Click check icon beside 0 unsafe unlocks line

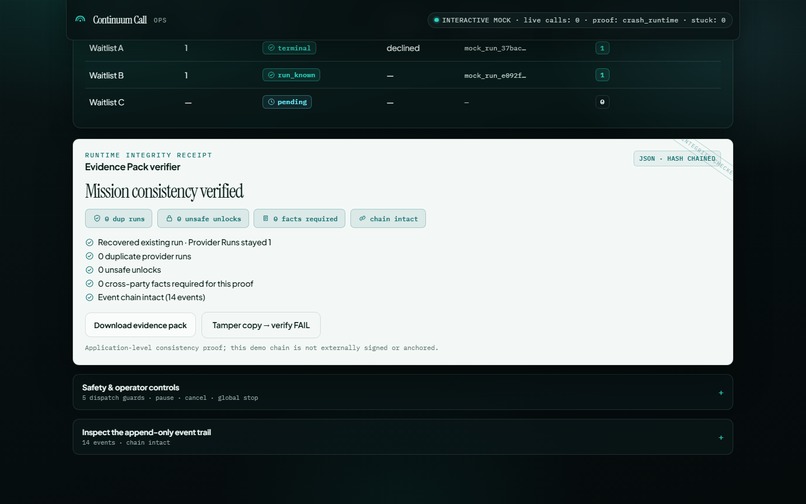pyautogui.click(x=89, y=270)
